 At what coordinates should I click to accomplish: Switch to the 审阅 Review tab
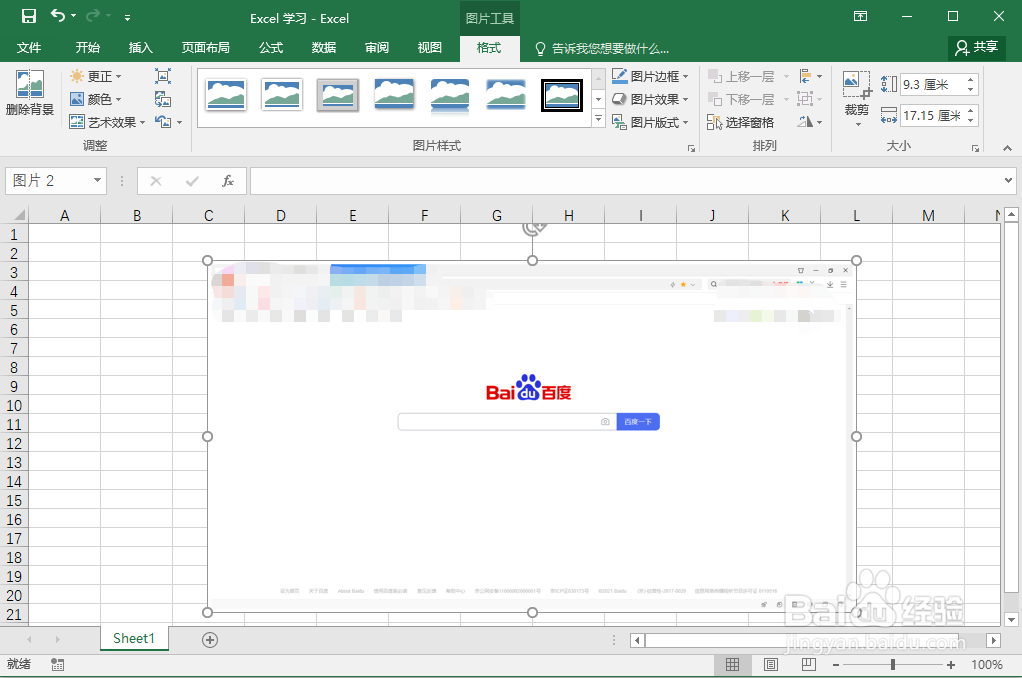(x=377, y=48)
